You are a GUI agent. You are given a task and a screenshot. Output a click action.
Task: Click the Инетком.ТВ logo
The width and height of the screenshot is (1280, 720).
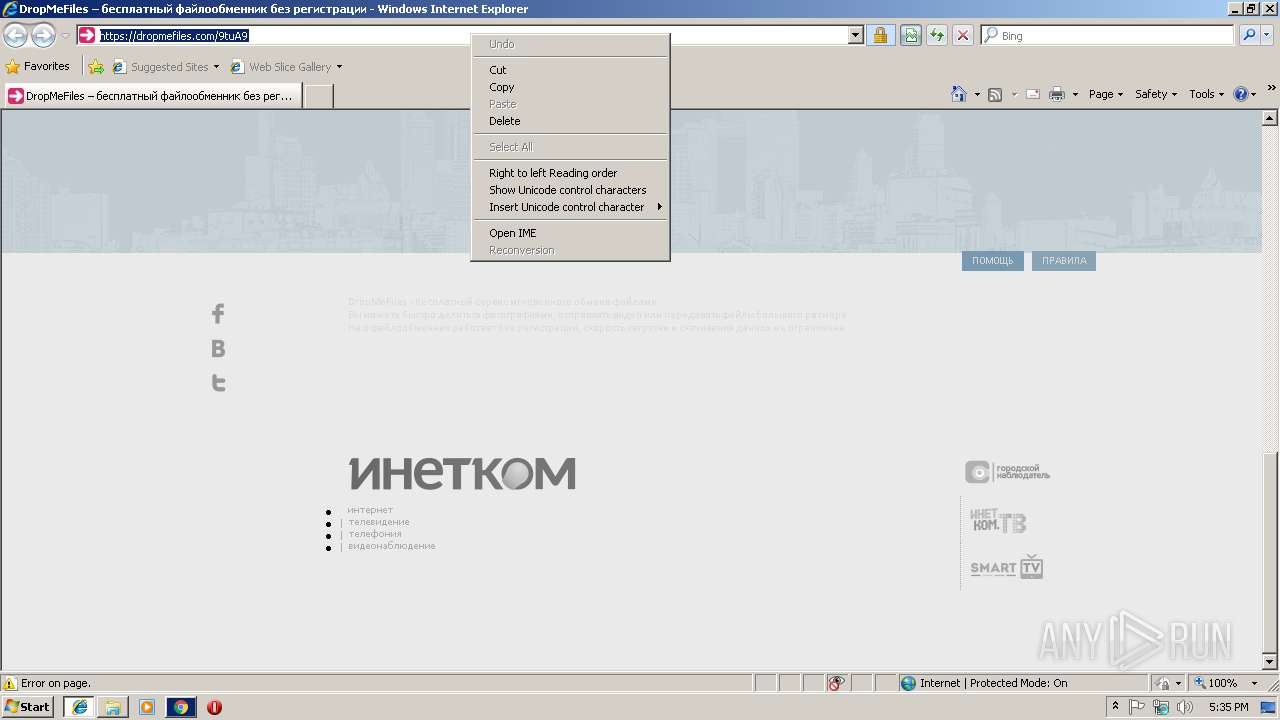tap(998, 521)
